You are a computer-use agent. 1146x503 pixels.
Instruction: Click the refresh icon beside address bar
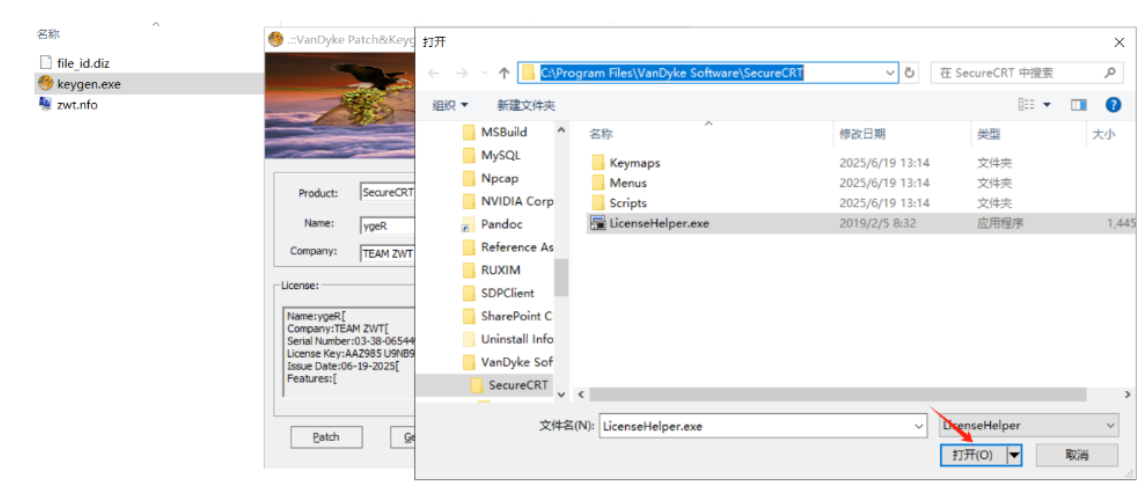(x=910, y=73)
